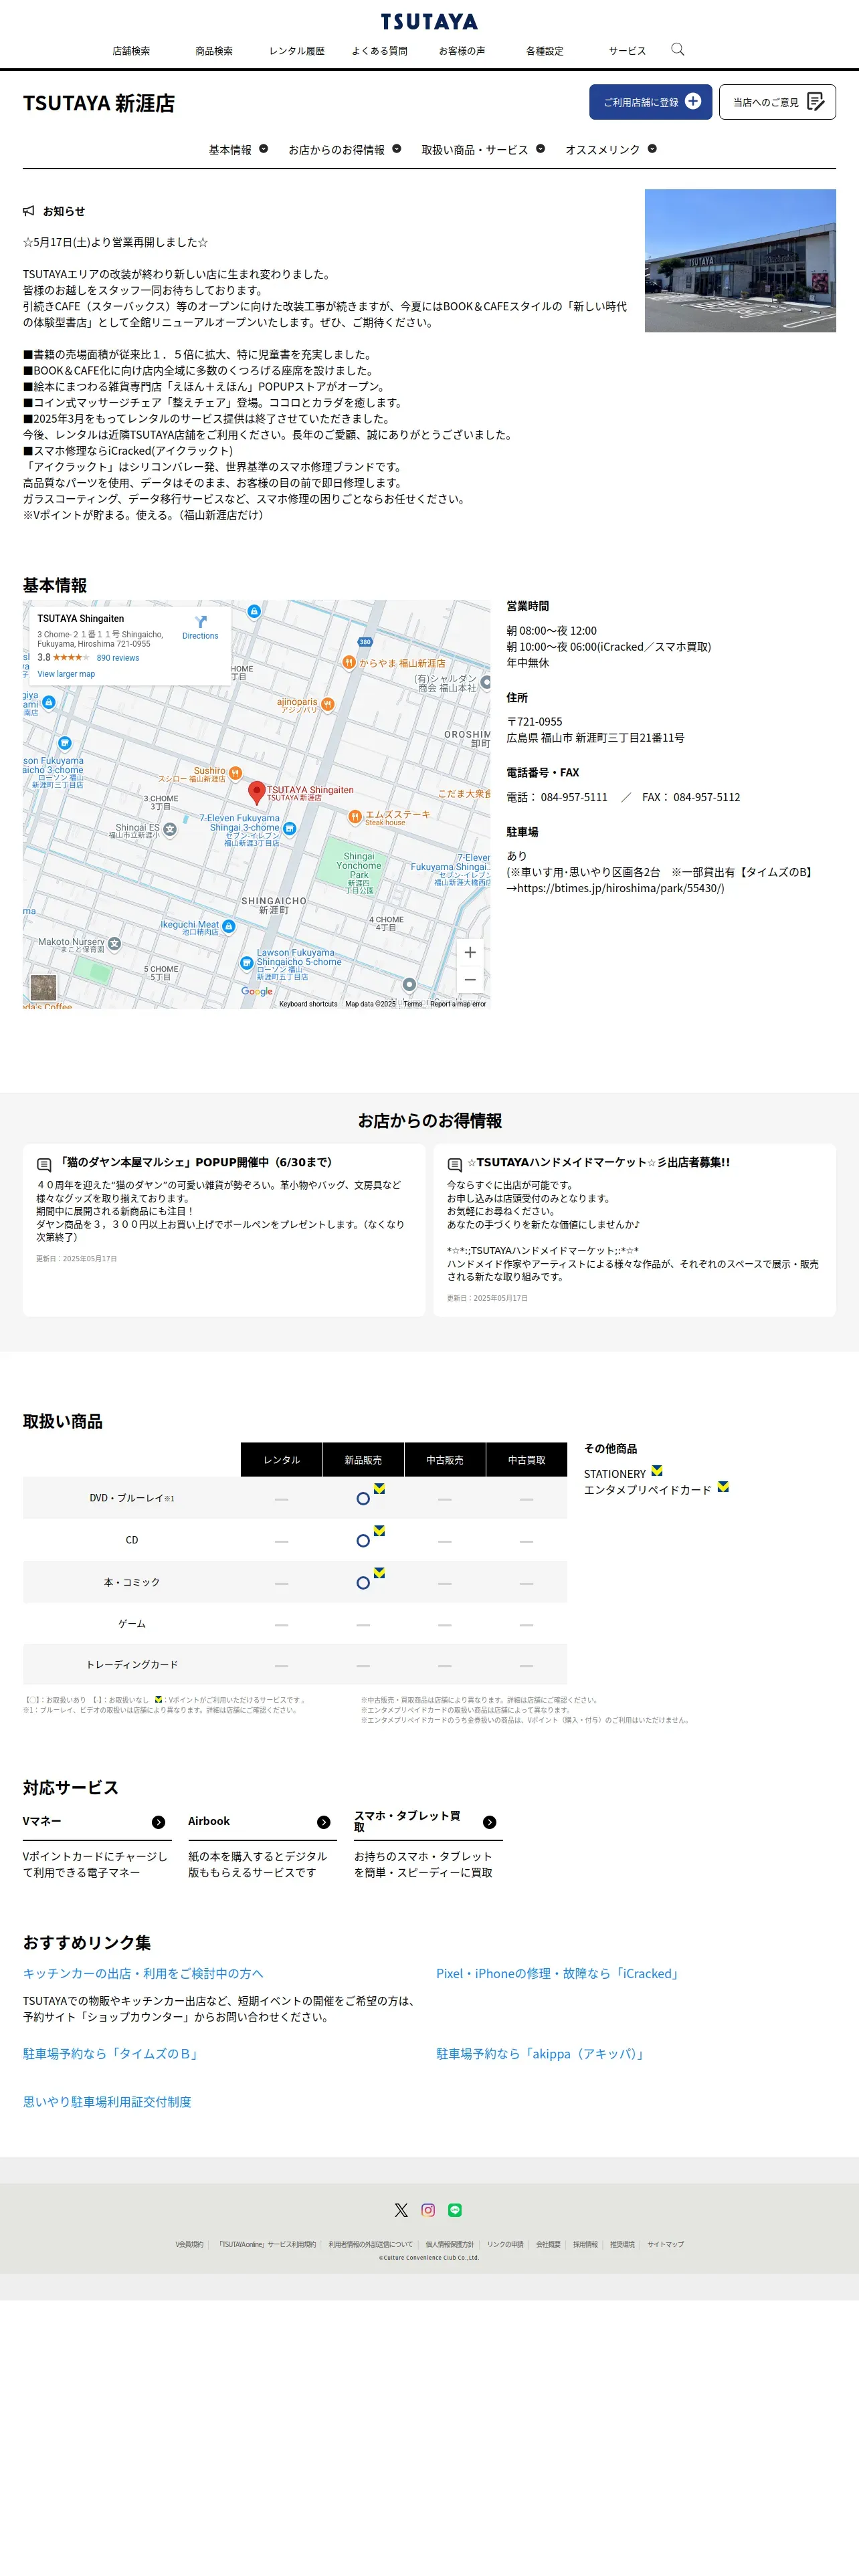Image resolution: width=859 pixels, height=2576 pixels.
Task: Toggle satellite layer thumbnail on map
Action: point(43,987)
